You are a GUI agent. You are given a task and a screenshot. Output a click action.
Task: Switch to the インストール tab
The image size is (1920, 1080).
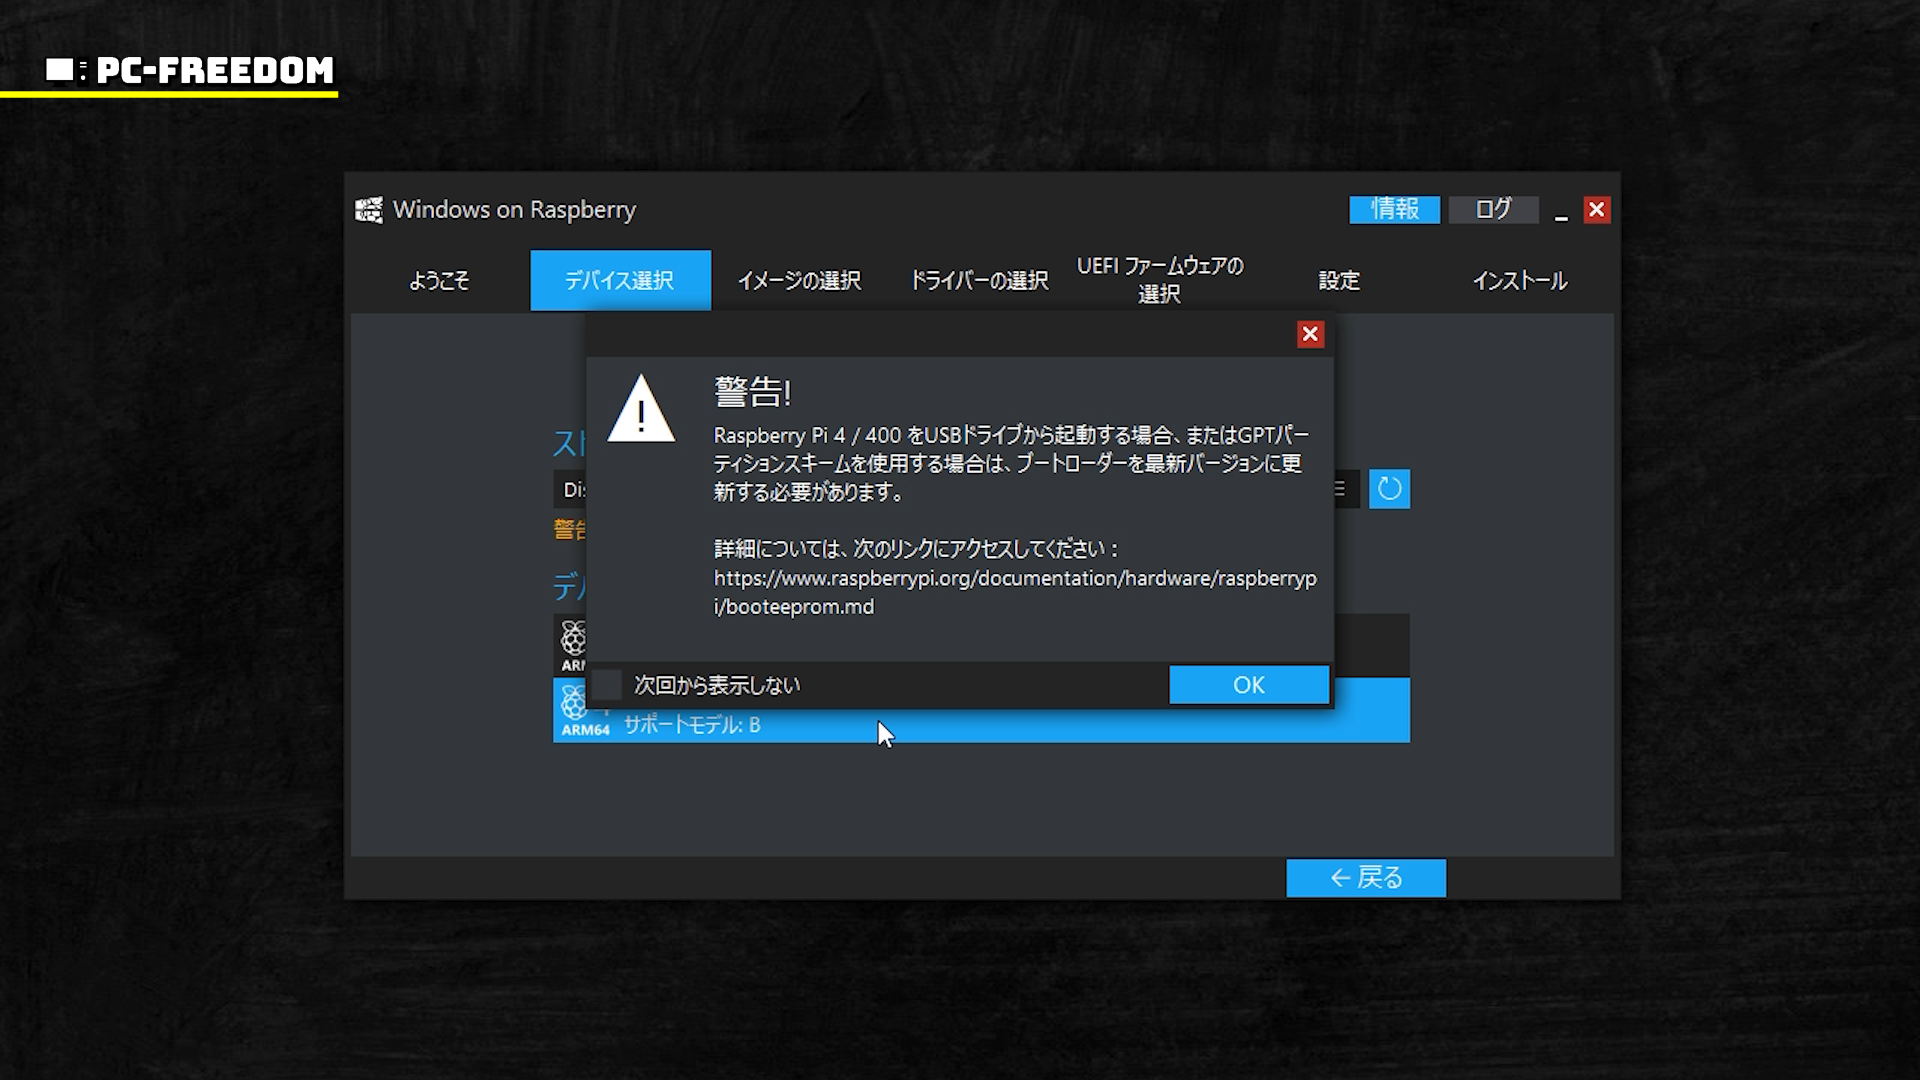click(1519, 281)
